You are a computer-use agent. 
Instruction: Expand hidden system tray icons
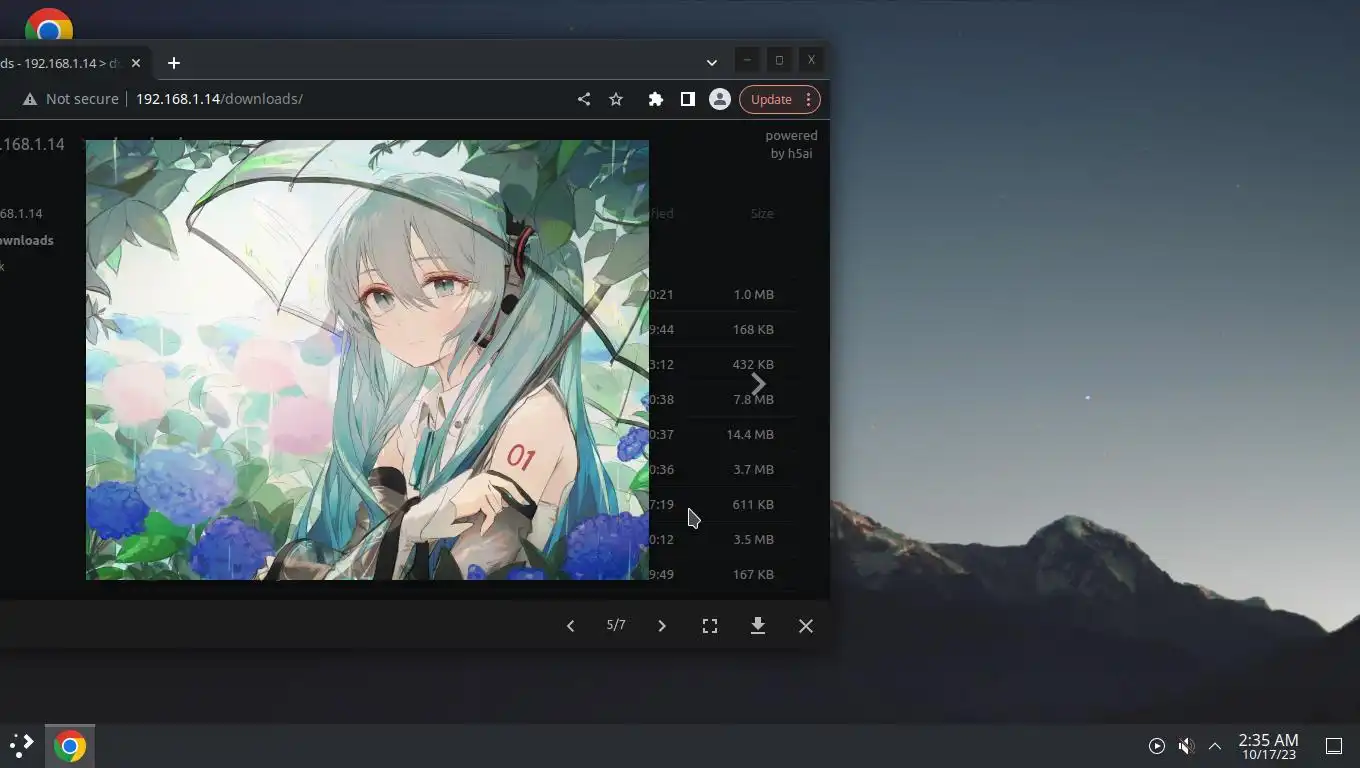[x=1215, y=746]
